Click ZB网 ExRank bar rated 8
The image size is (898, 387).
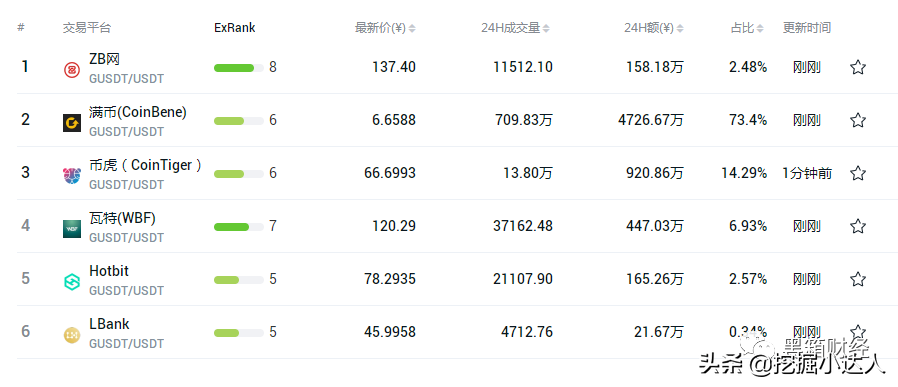coord(239,68)
